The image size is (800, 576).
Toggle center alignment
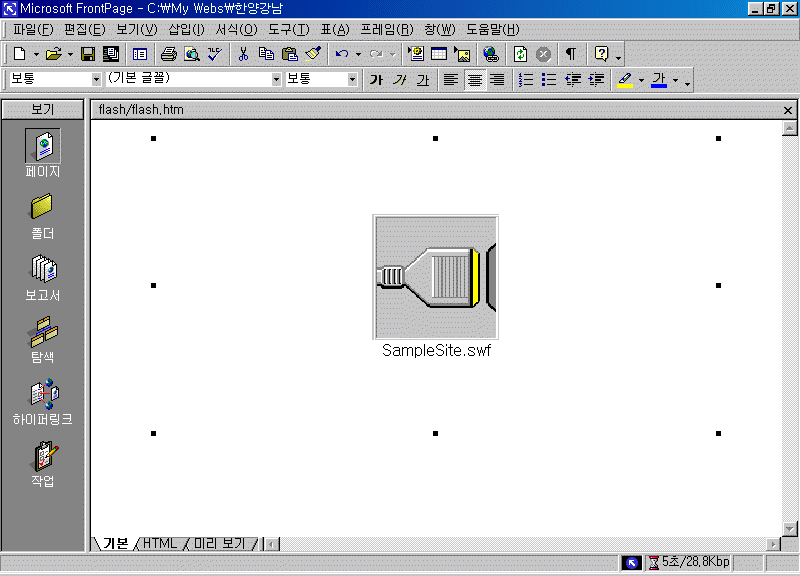(x=474, y=80)
